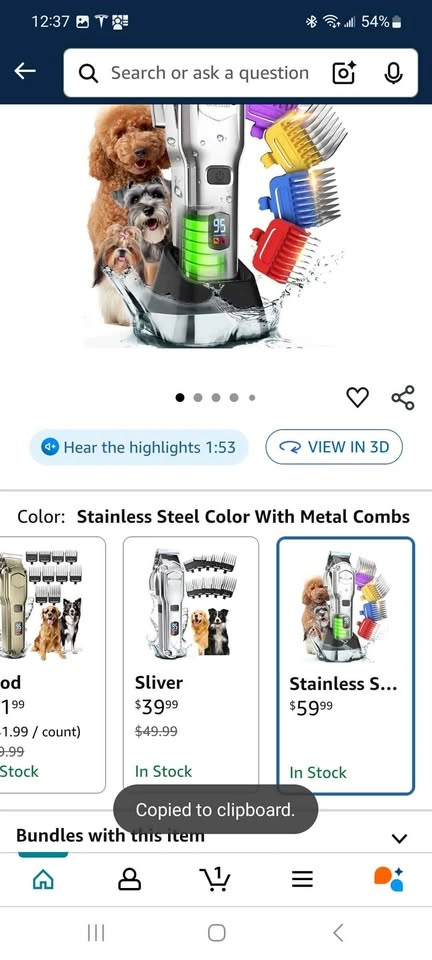Viewport: 432px width, 960px height.
Task: Open the account profile tab
Action: 129,880
